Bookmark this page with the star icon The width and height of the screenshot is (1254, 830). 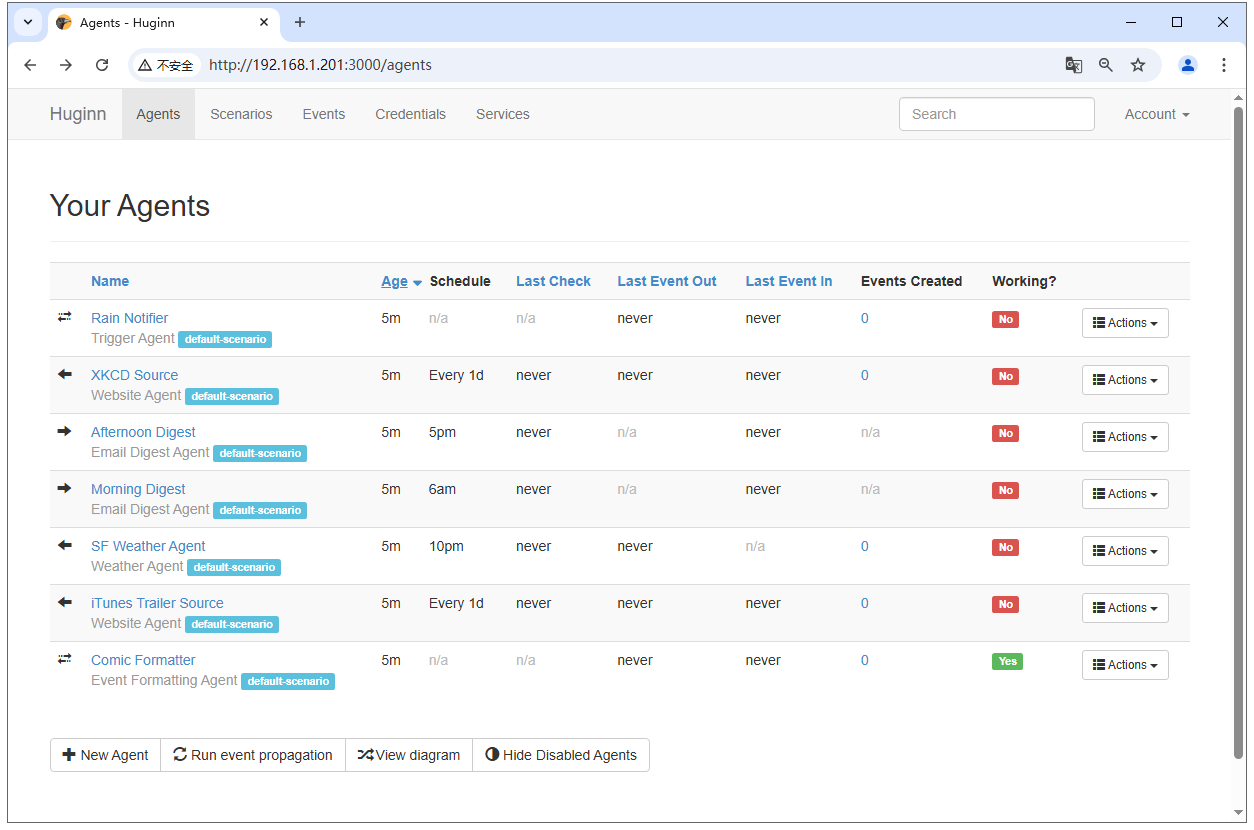1138,65
